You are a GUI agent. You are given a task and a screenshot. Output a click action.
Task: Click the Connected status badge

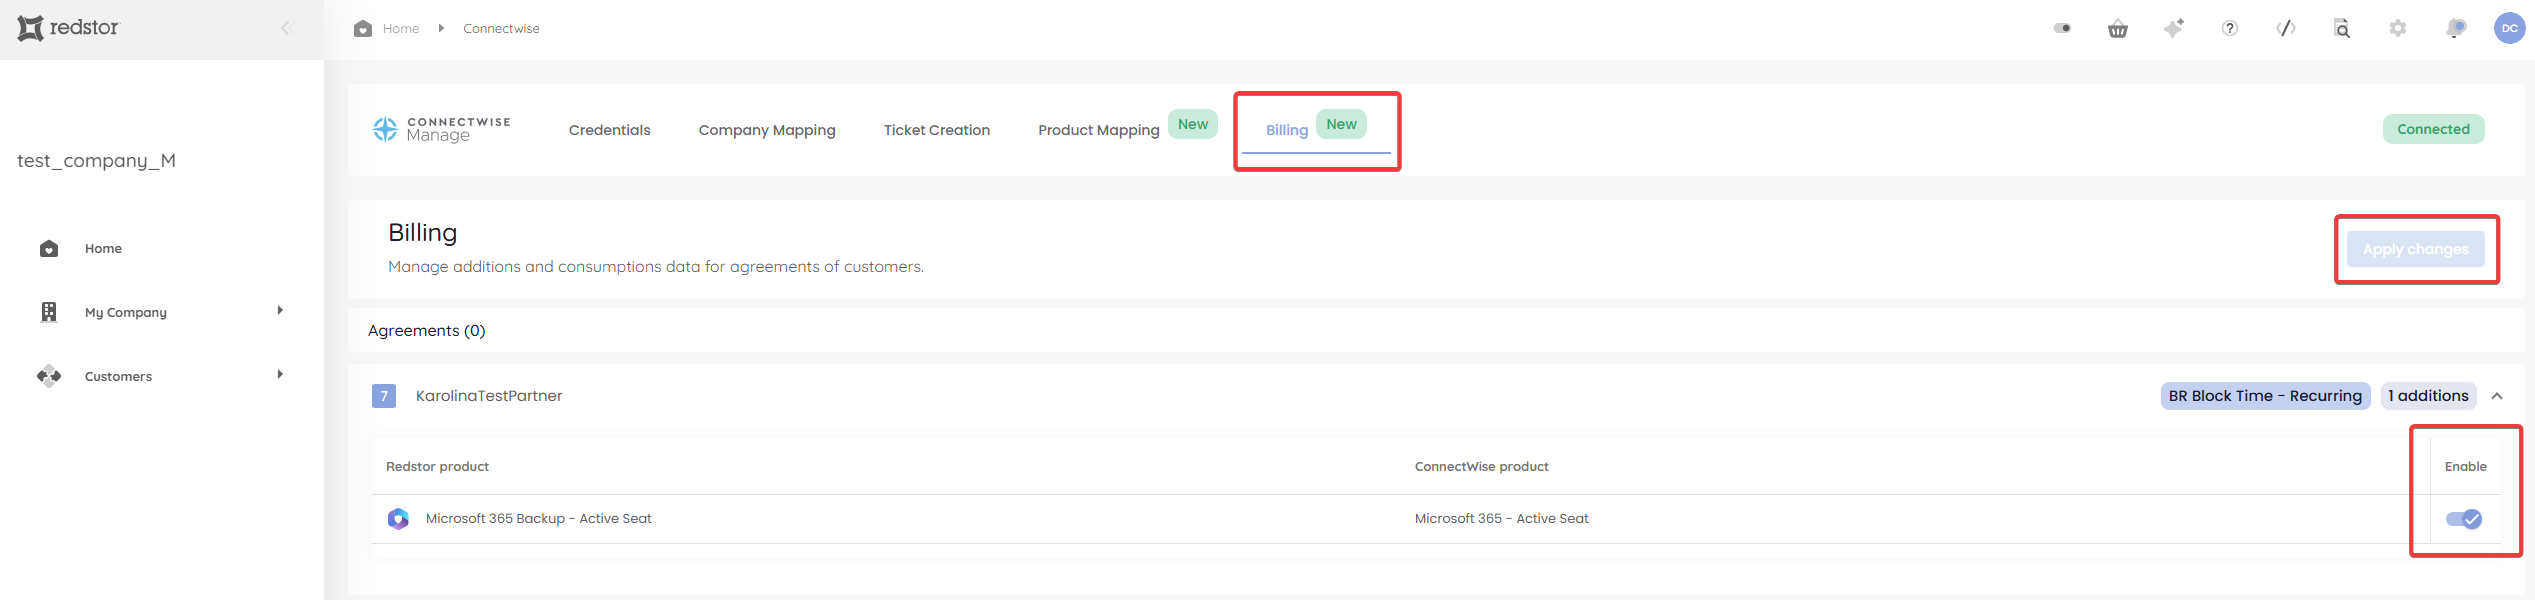click(x=2433, y=129)
